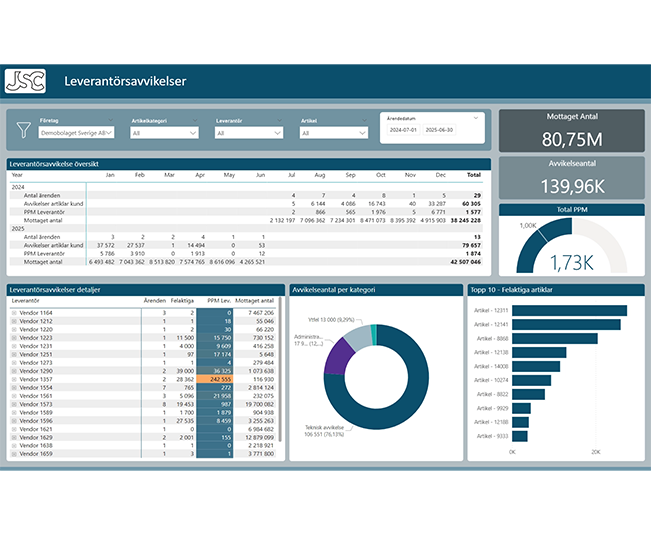This screenshot has height=535, width=651.
Task: Click the 2025 total value 42 507 046
Action: [465, 262]
